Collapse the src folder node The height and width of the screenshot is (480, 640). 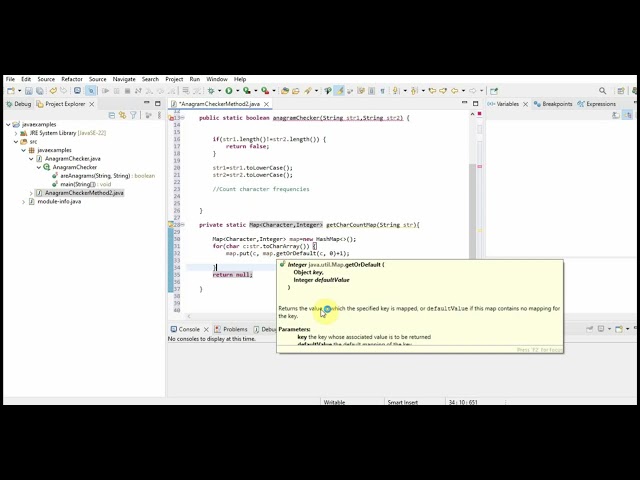click(x=16, y=142)
